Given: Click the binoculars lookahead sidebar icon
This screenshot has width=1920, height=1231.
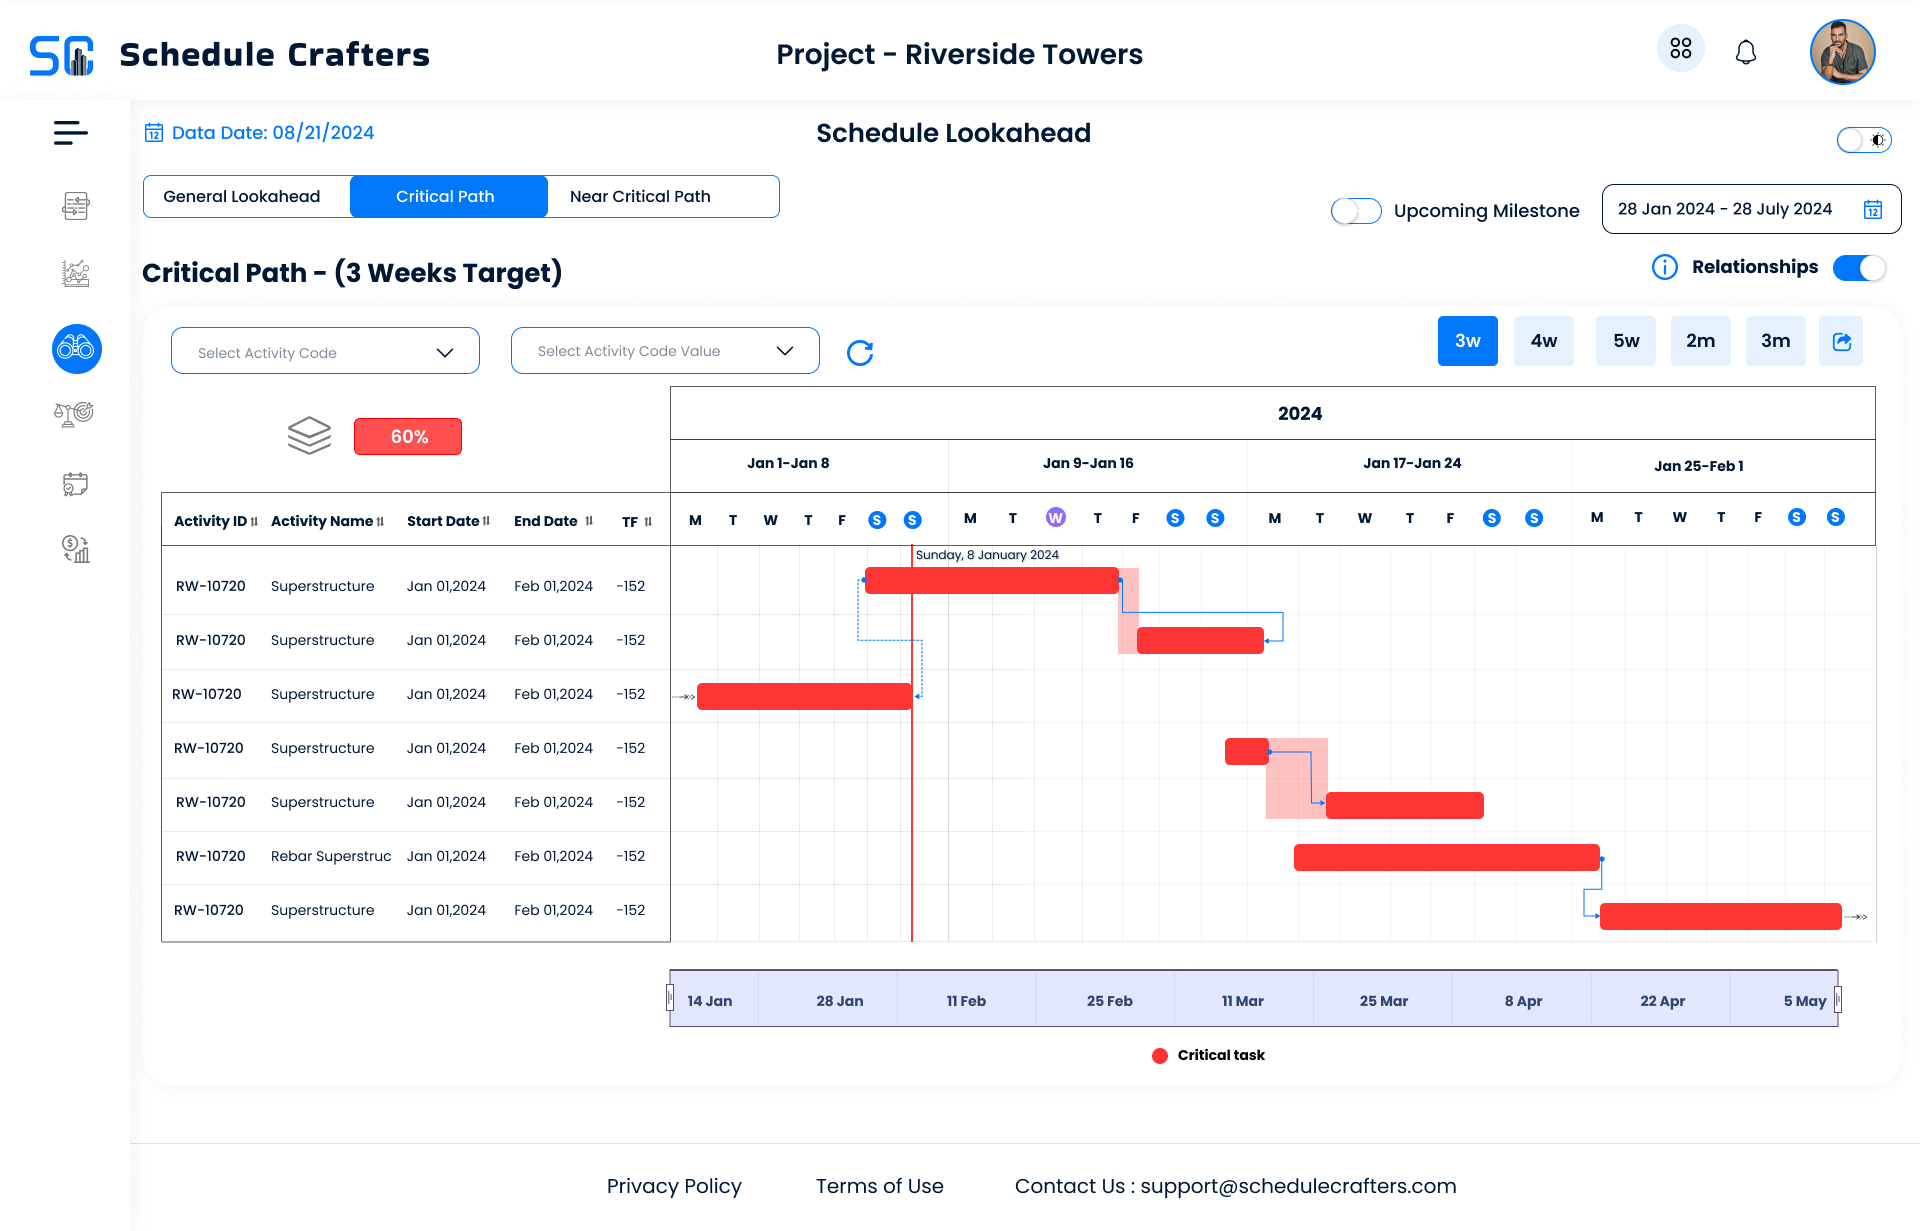Looking at the screenshot, I should 77,349.
